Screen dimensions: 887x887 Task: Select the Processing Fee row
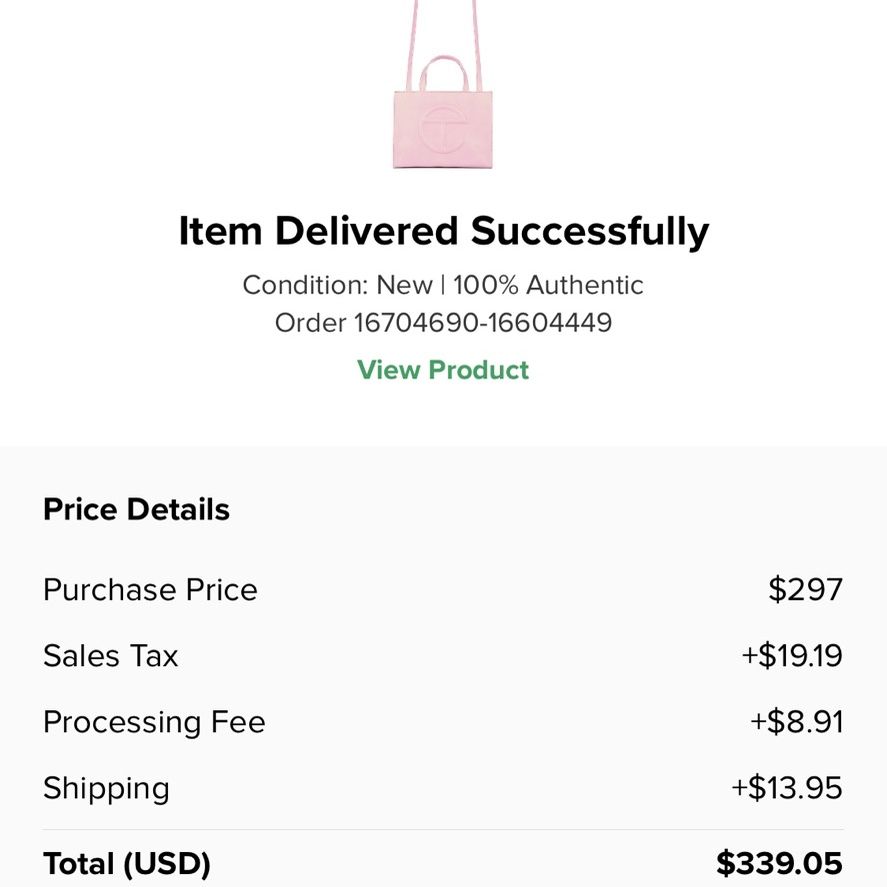pos(154,722)
